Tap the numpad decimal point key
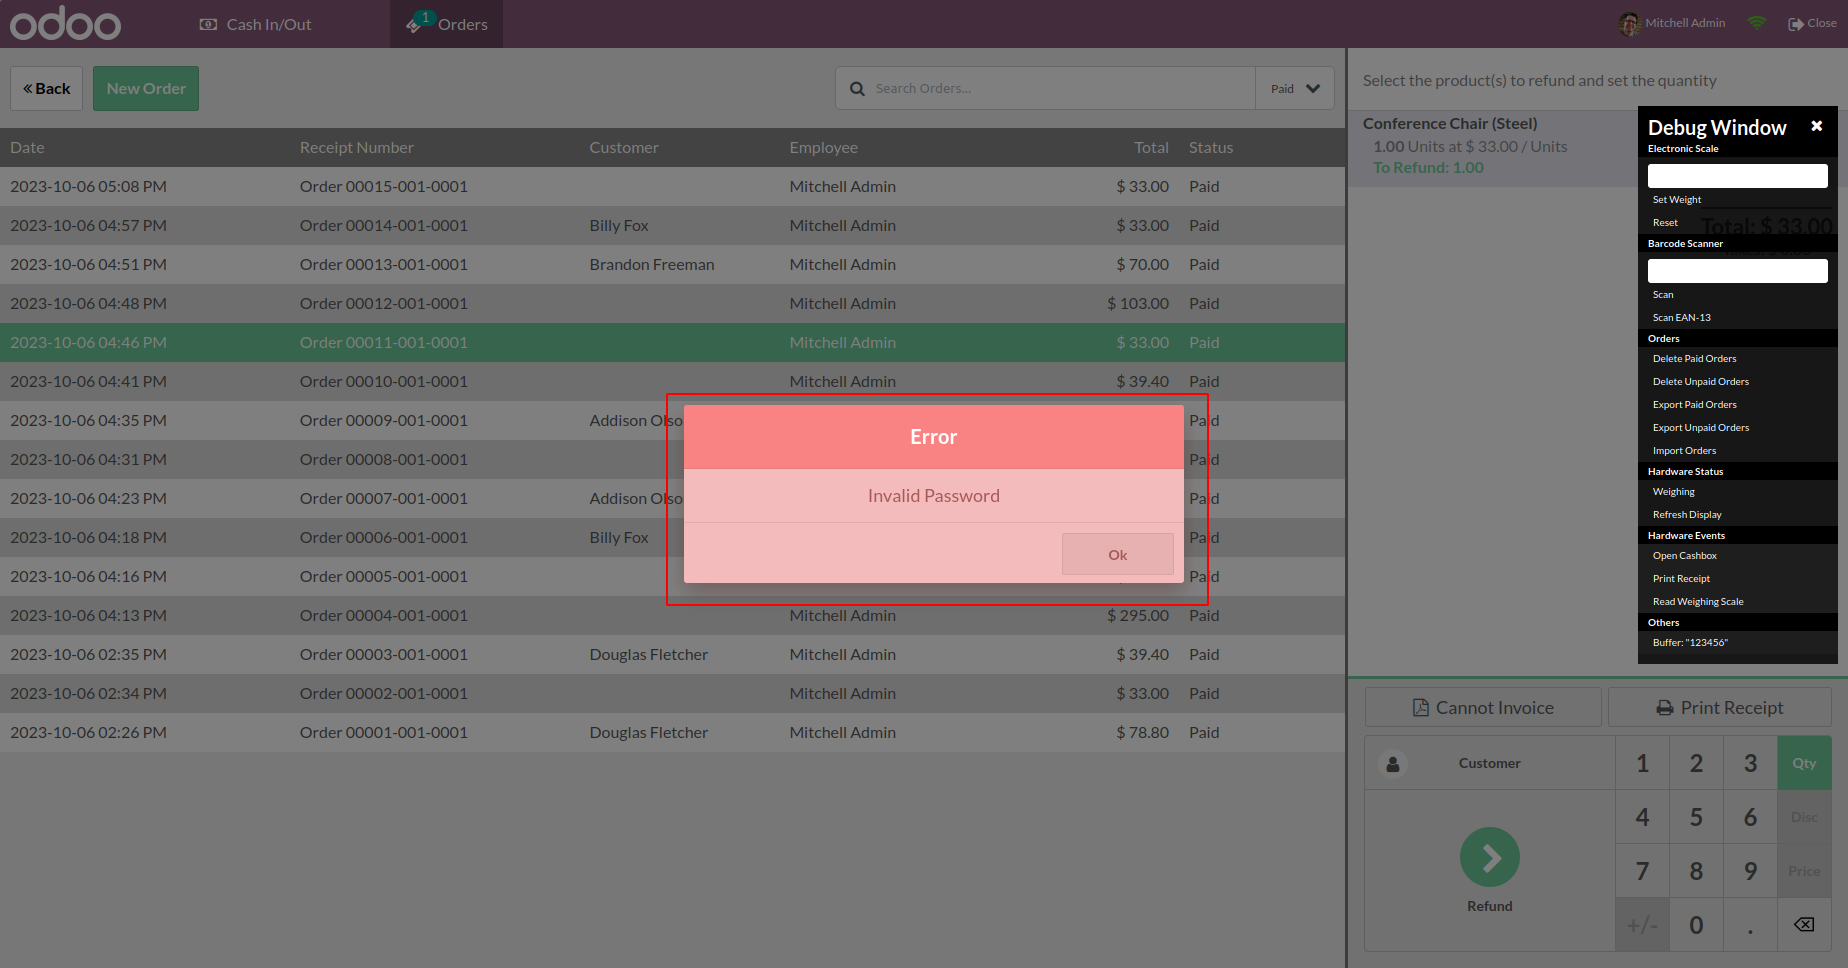Viewport: 1848px width, 968px height. (1750, 925)
